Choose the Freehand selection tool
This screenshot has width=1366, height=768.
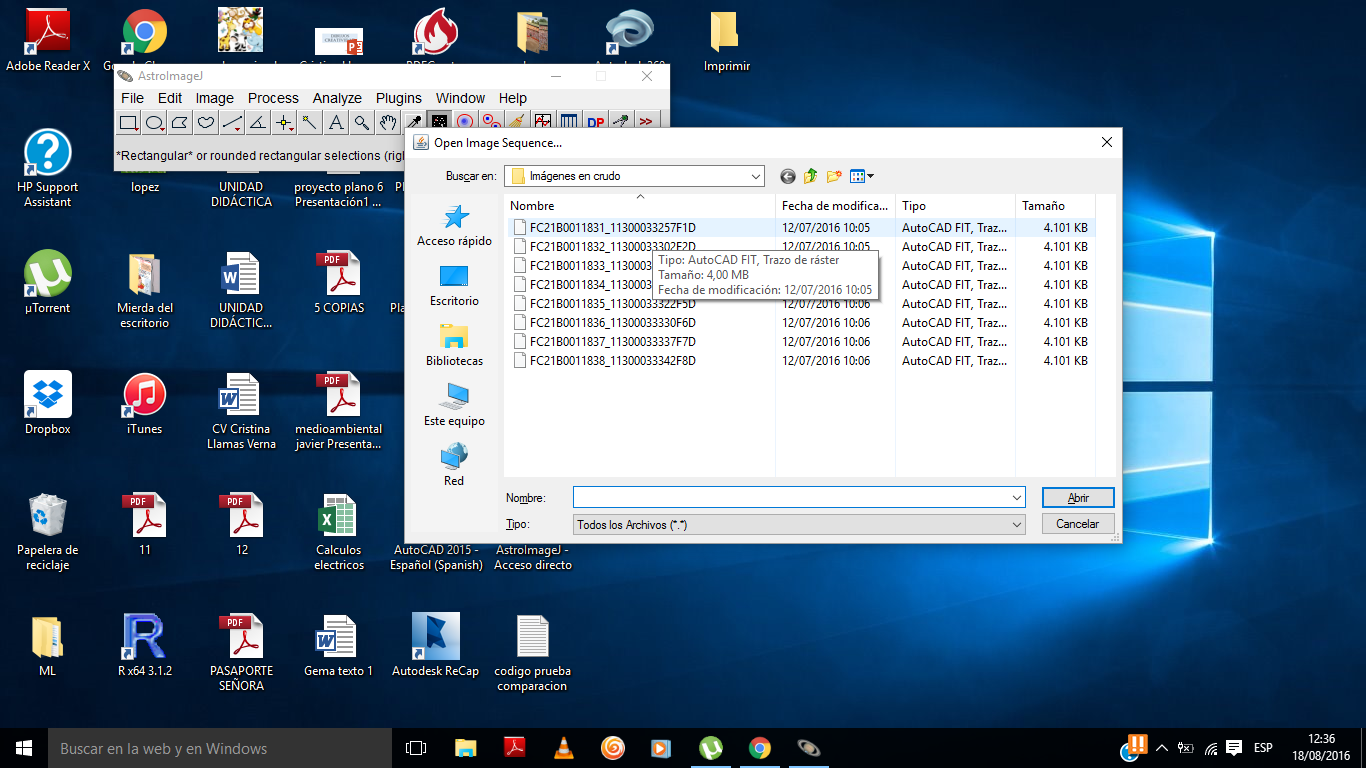point(206,123)
